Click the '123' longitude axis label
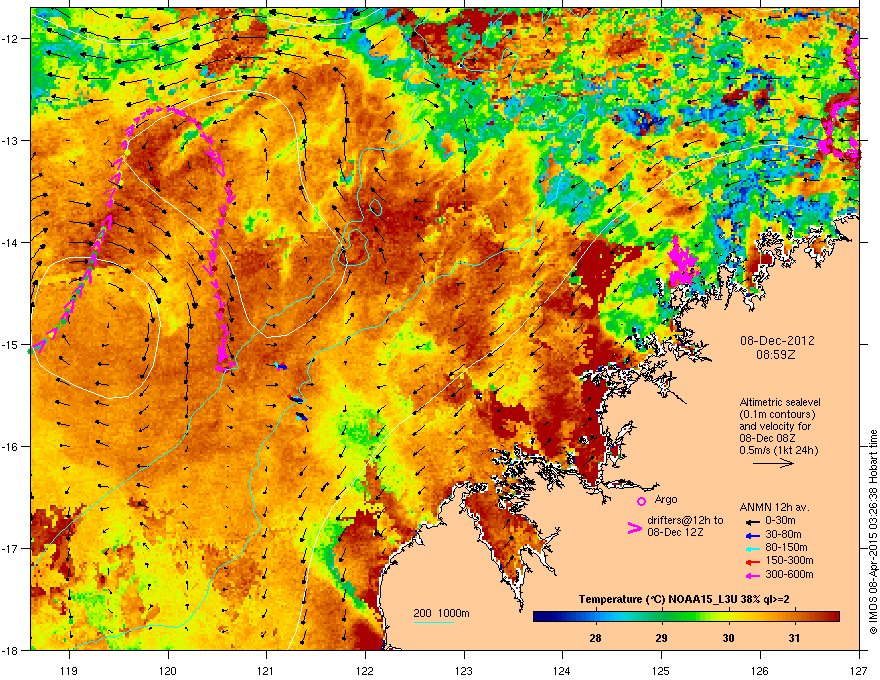 (x=464, y=670)
